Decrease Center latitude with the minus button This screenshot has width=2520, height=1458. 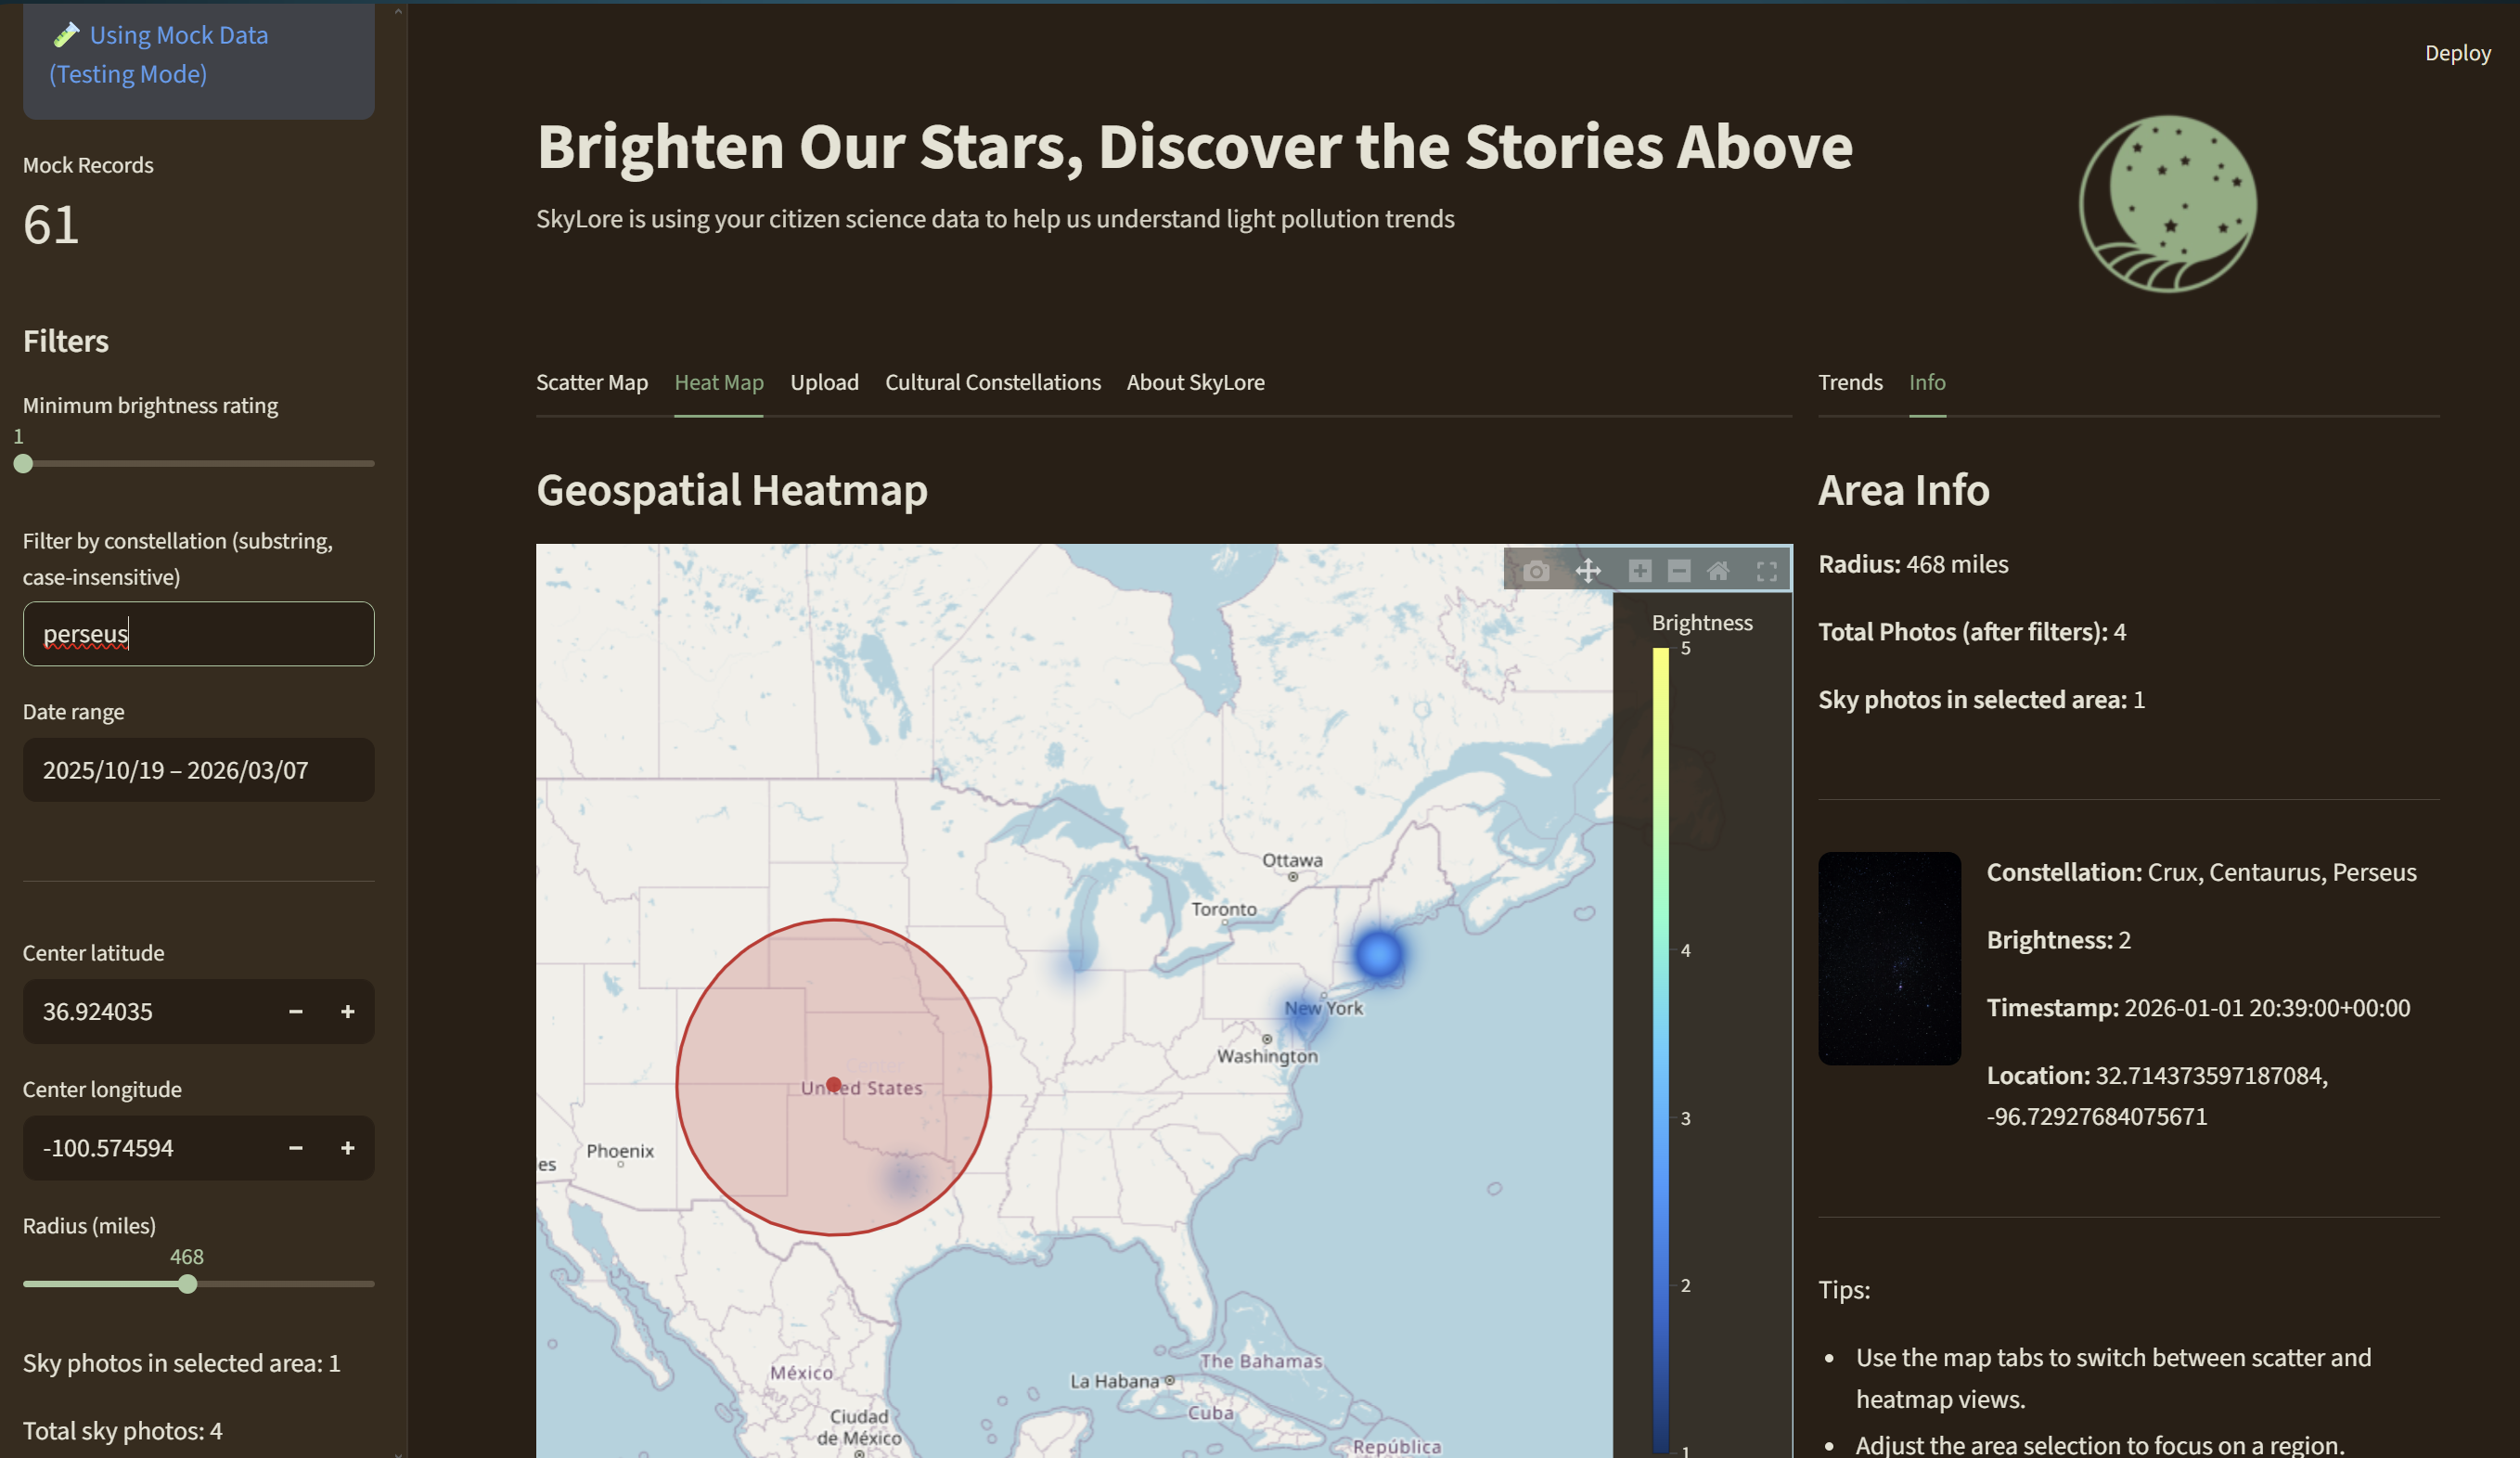(296, 1011)
